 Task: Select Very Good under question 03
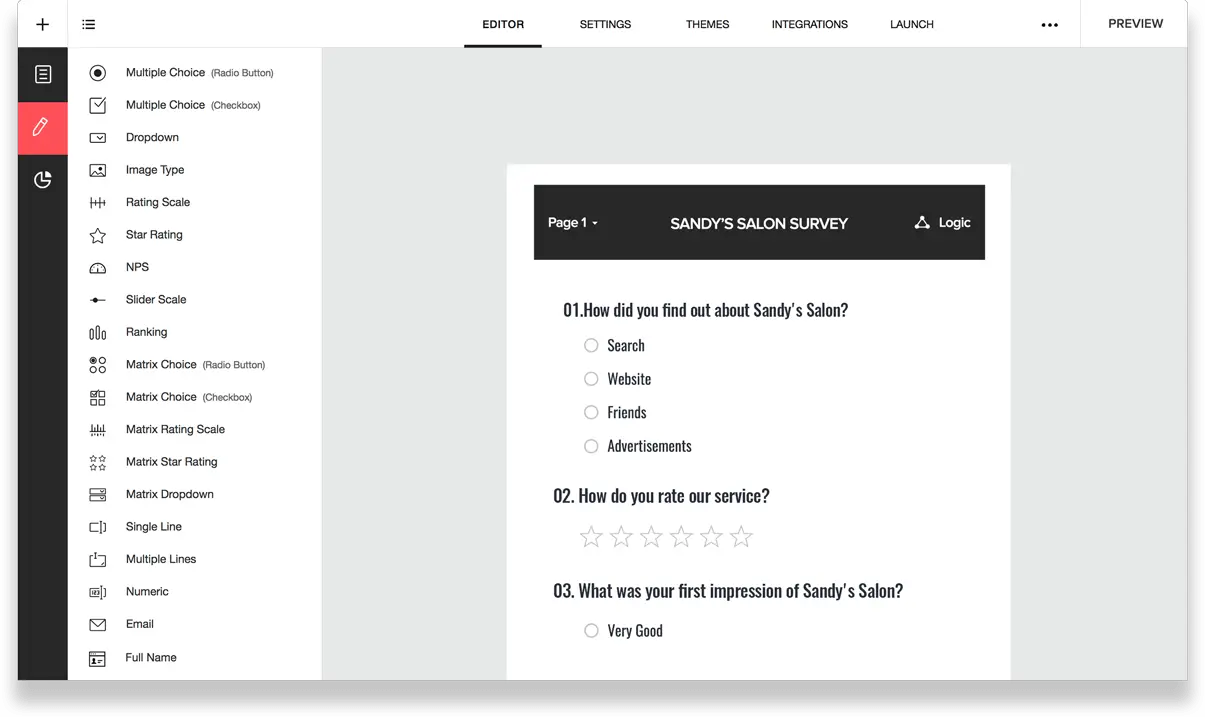coord(591,630)
